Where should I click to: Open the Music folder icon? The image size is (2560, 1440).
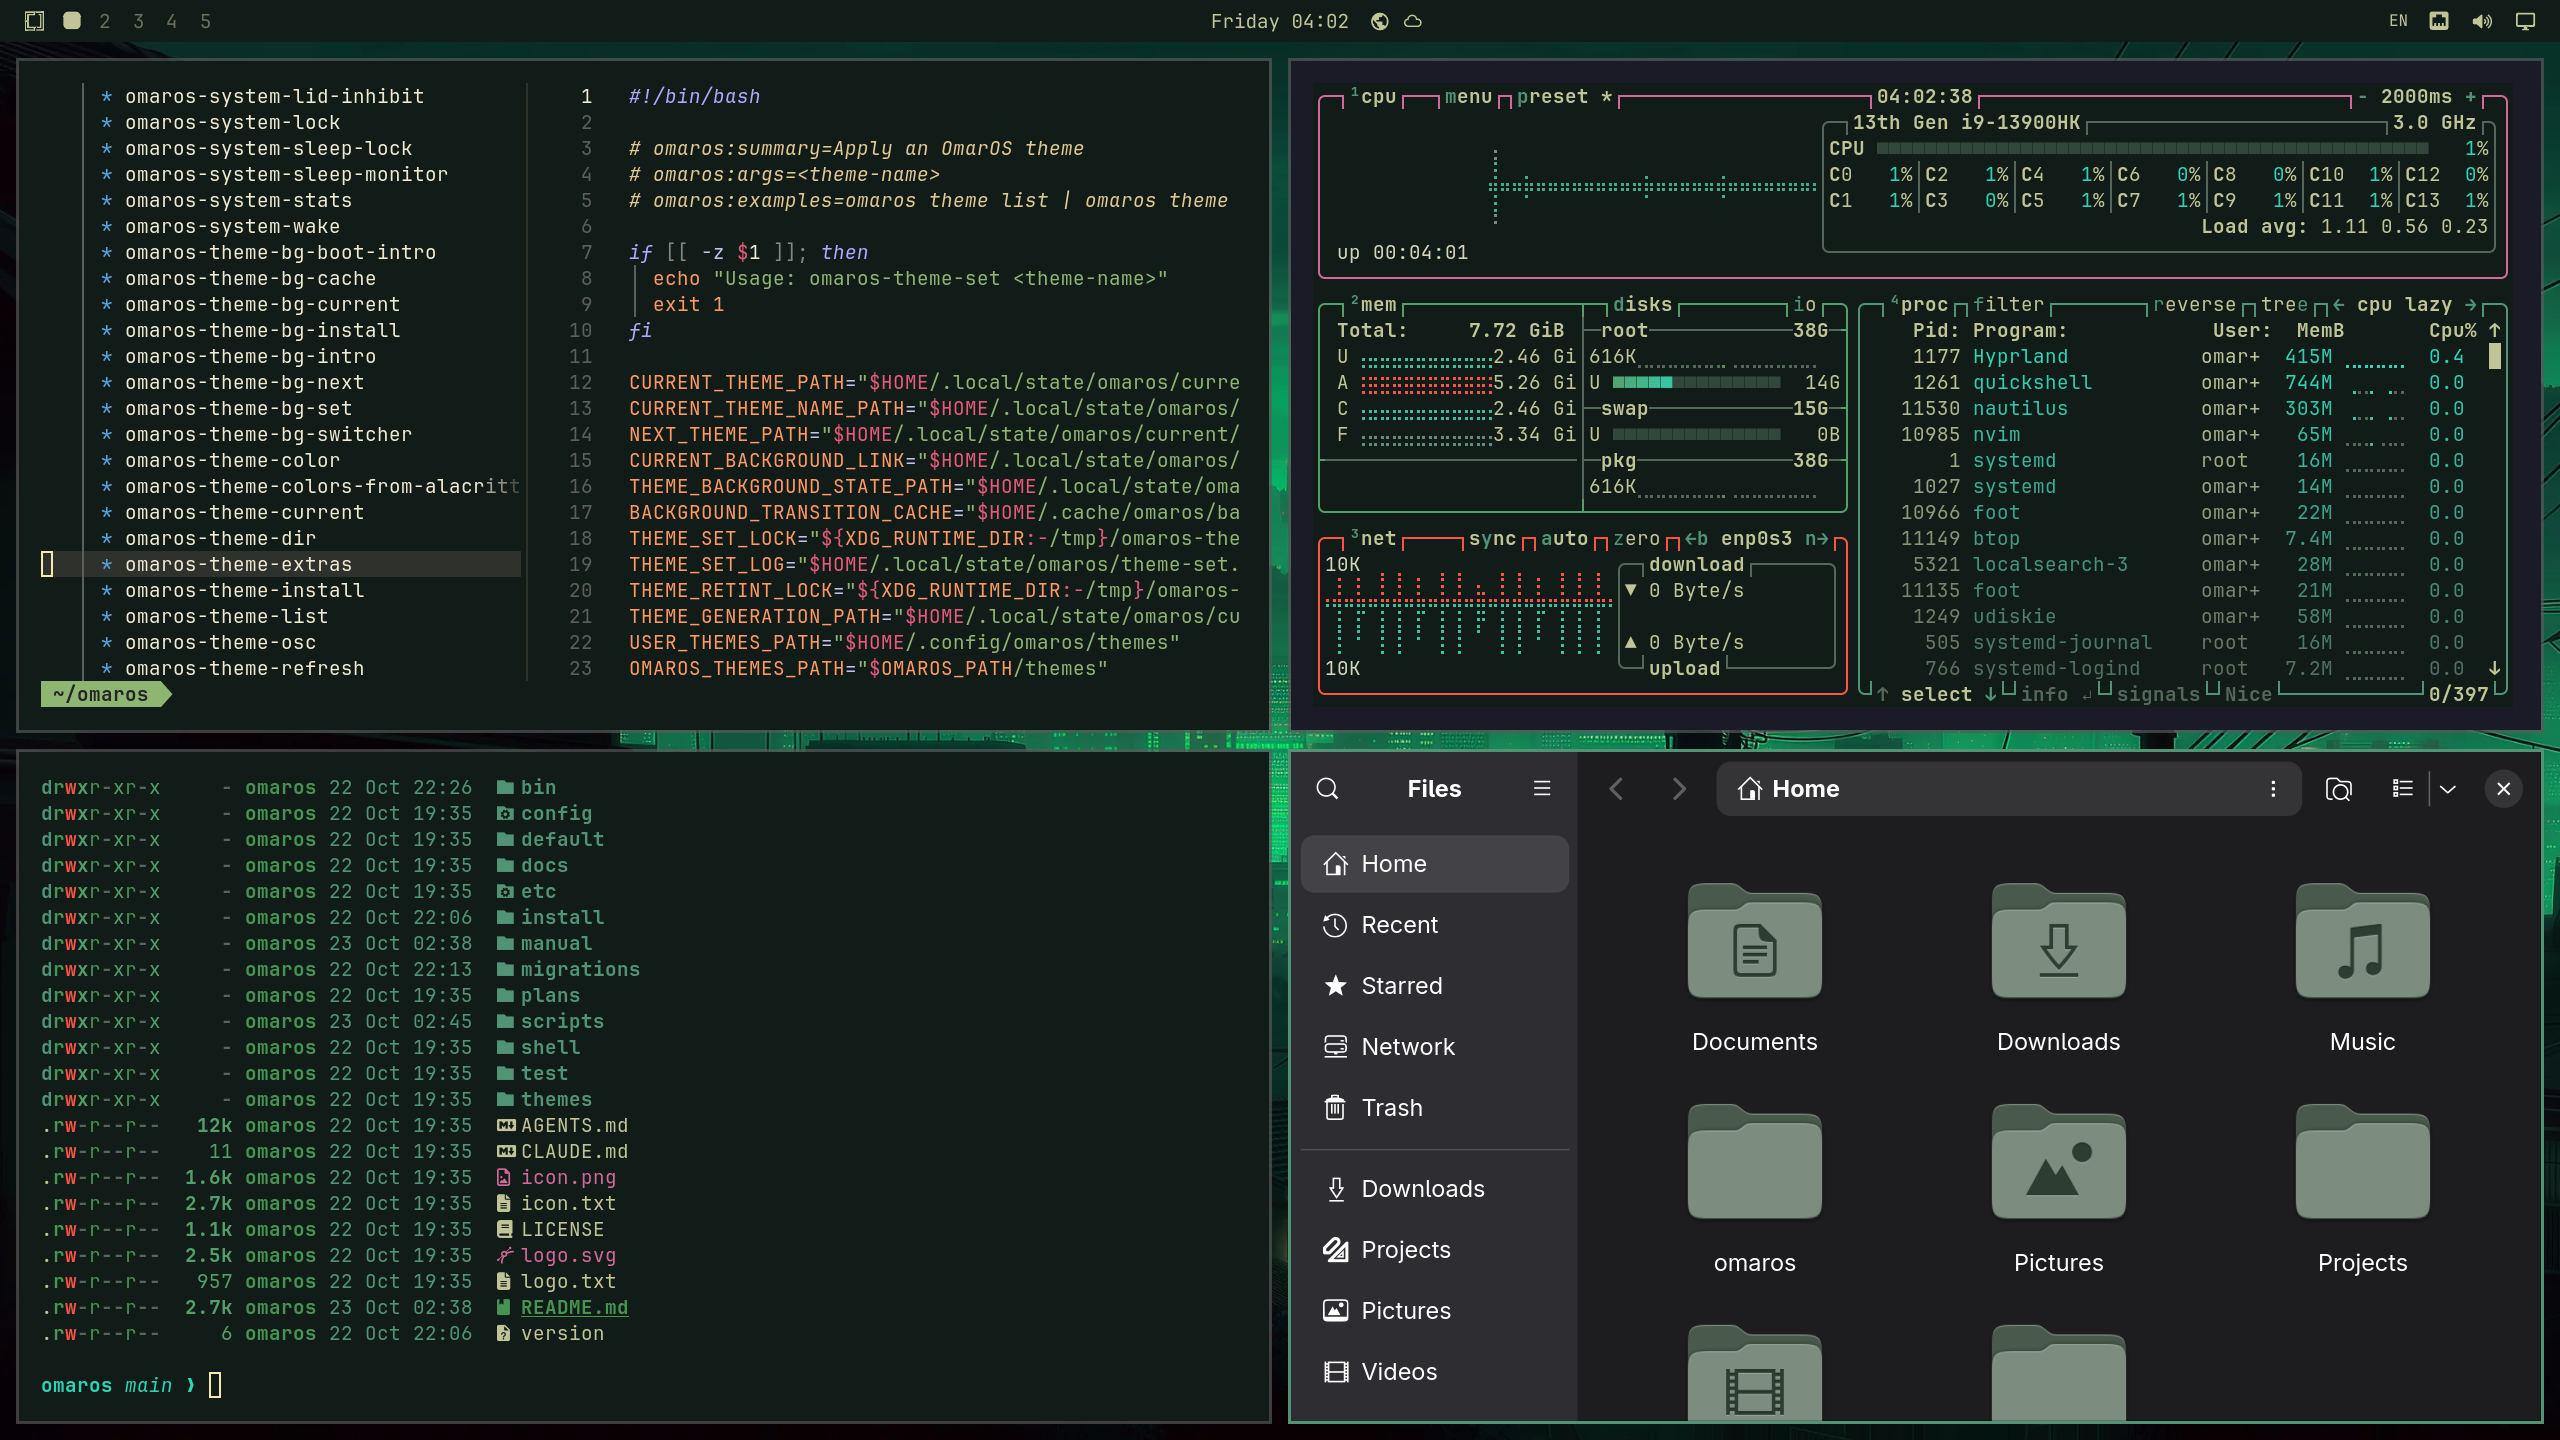(x=2362, y=940)
